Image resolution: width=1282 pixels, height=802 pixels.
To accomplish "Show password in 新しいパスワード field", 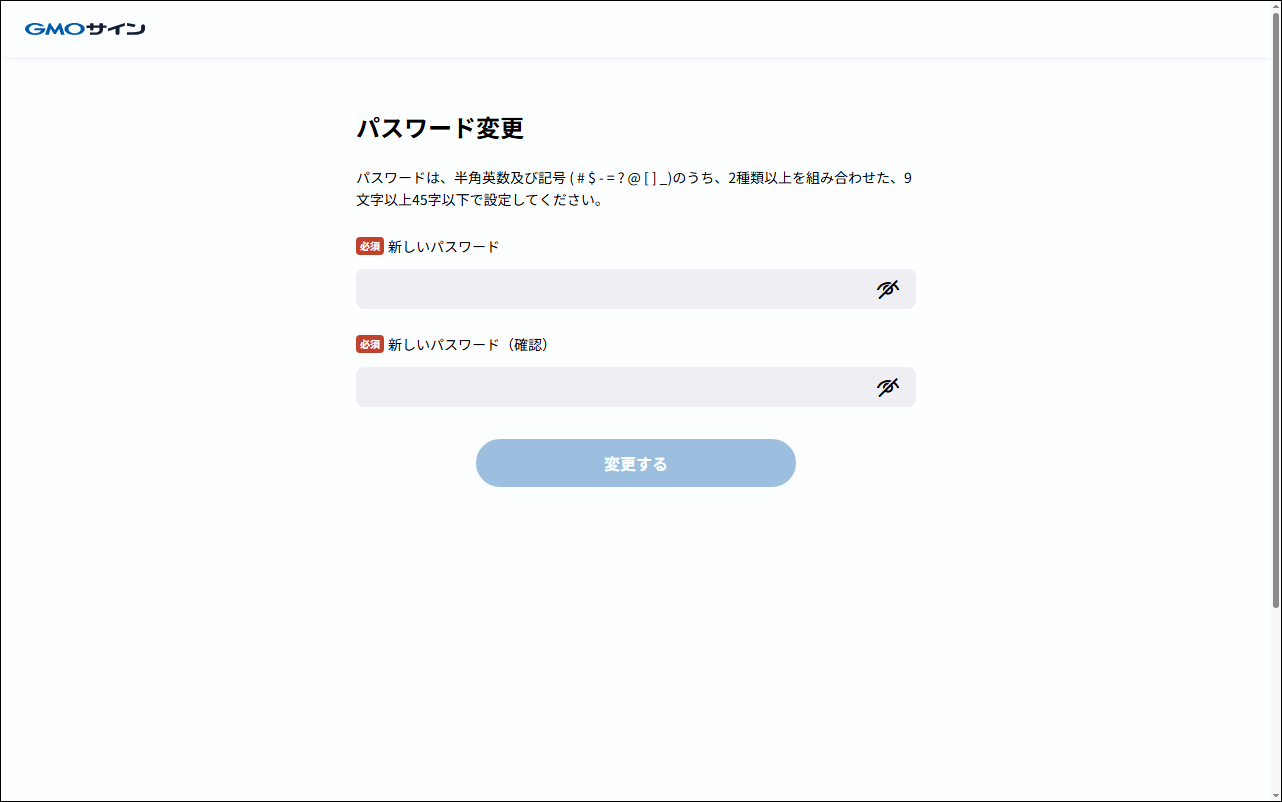I will pyautogui.click(x=888, y=289).
